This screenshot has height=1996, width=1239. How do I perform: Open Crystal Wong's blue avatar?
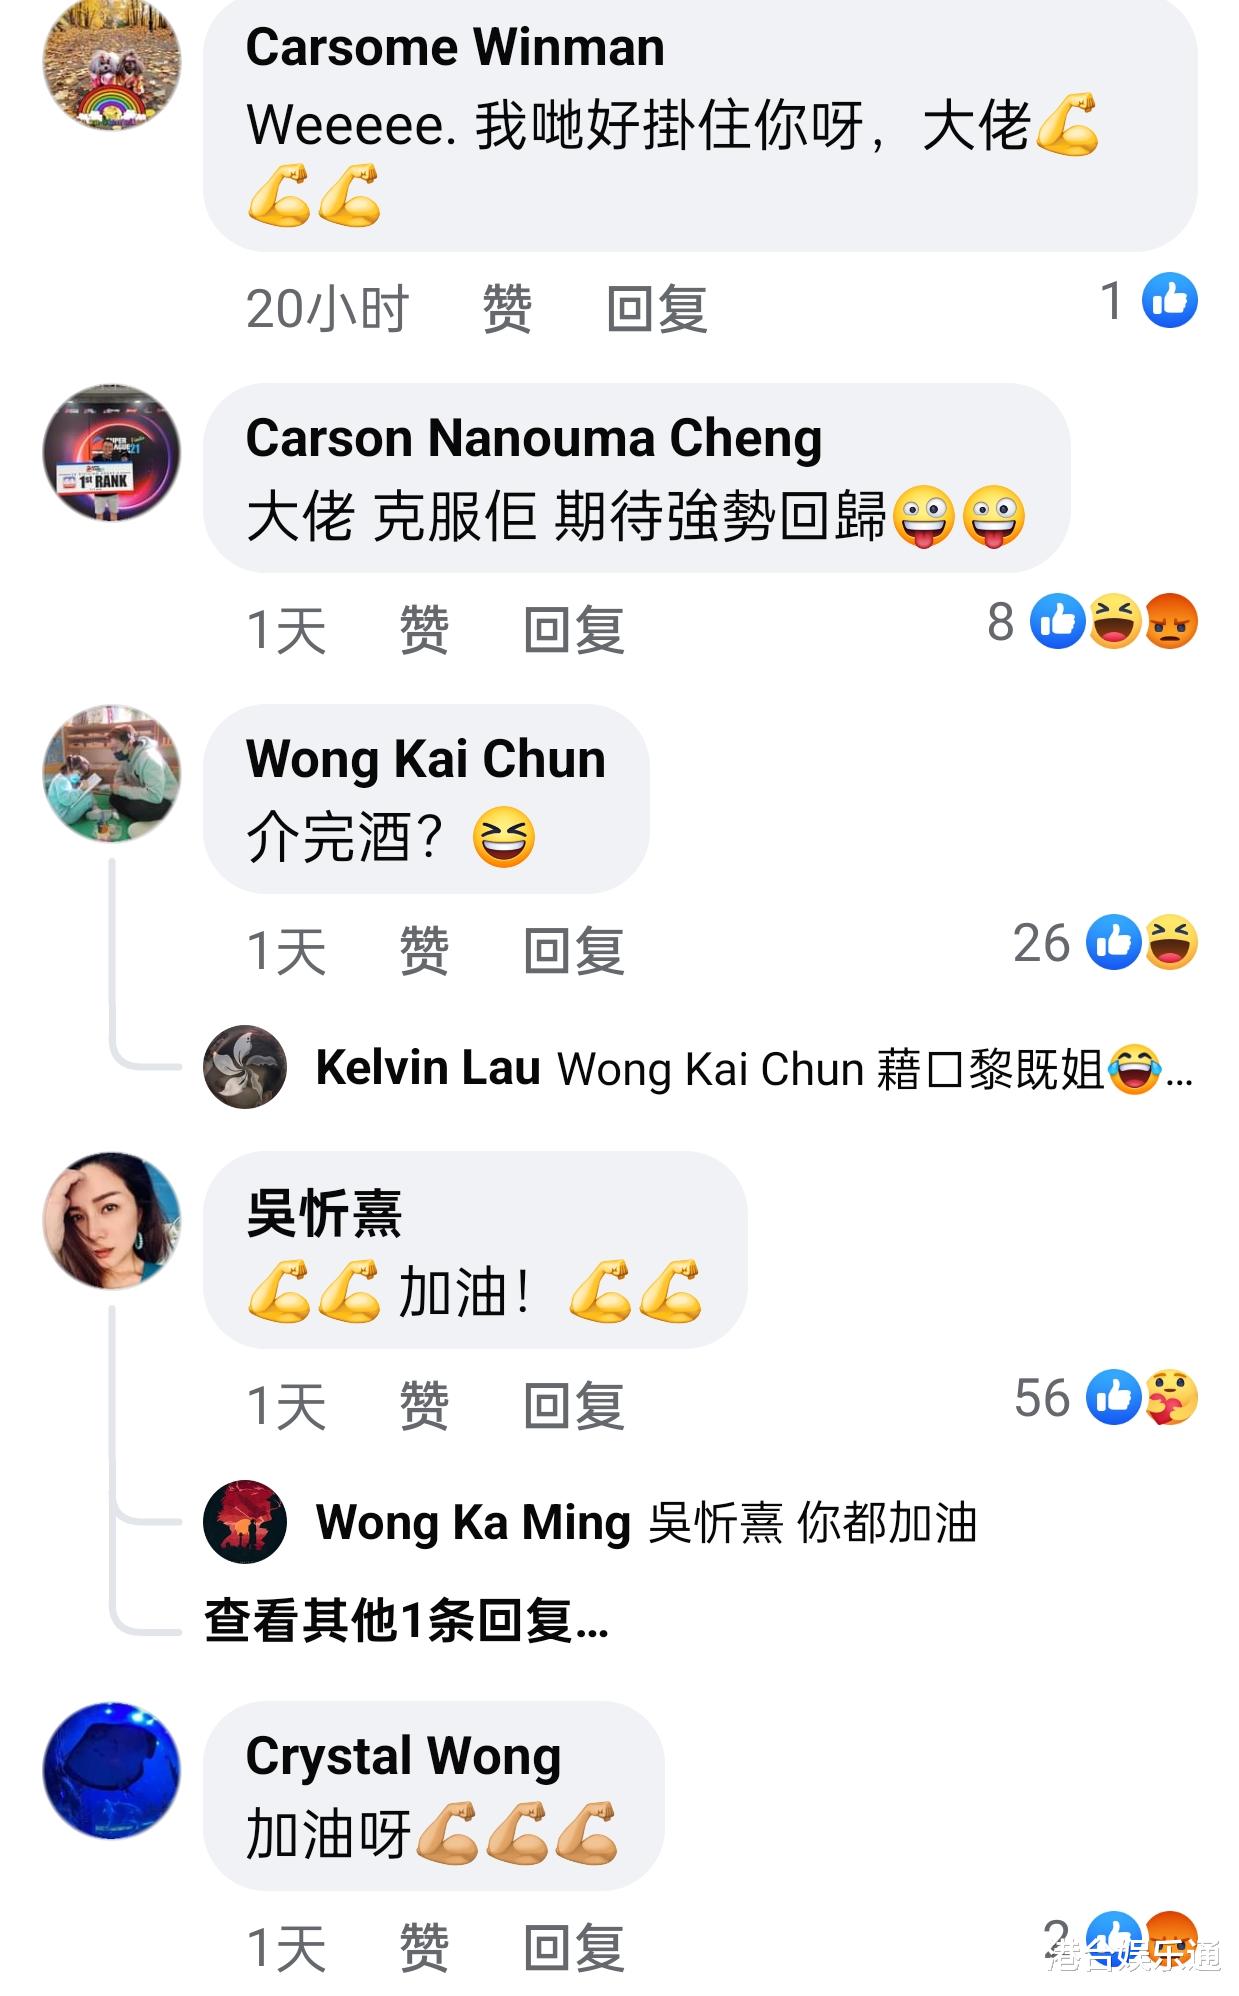point(112,1771)
